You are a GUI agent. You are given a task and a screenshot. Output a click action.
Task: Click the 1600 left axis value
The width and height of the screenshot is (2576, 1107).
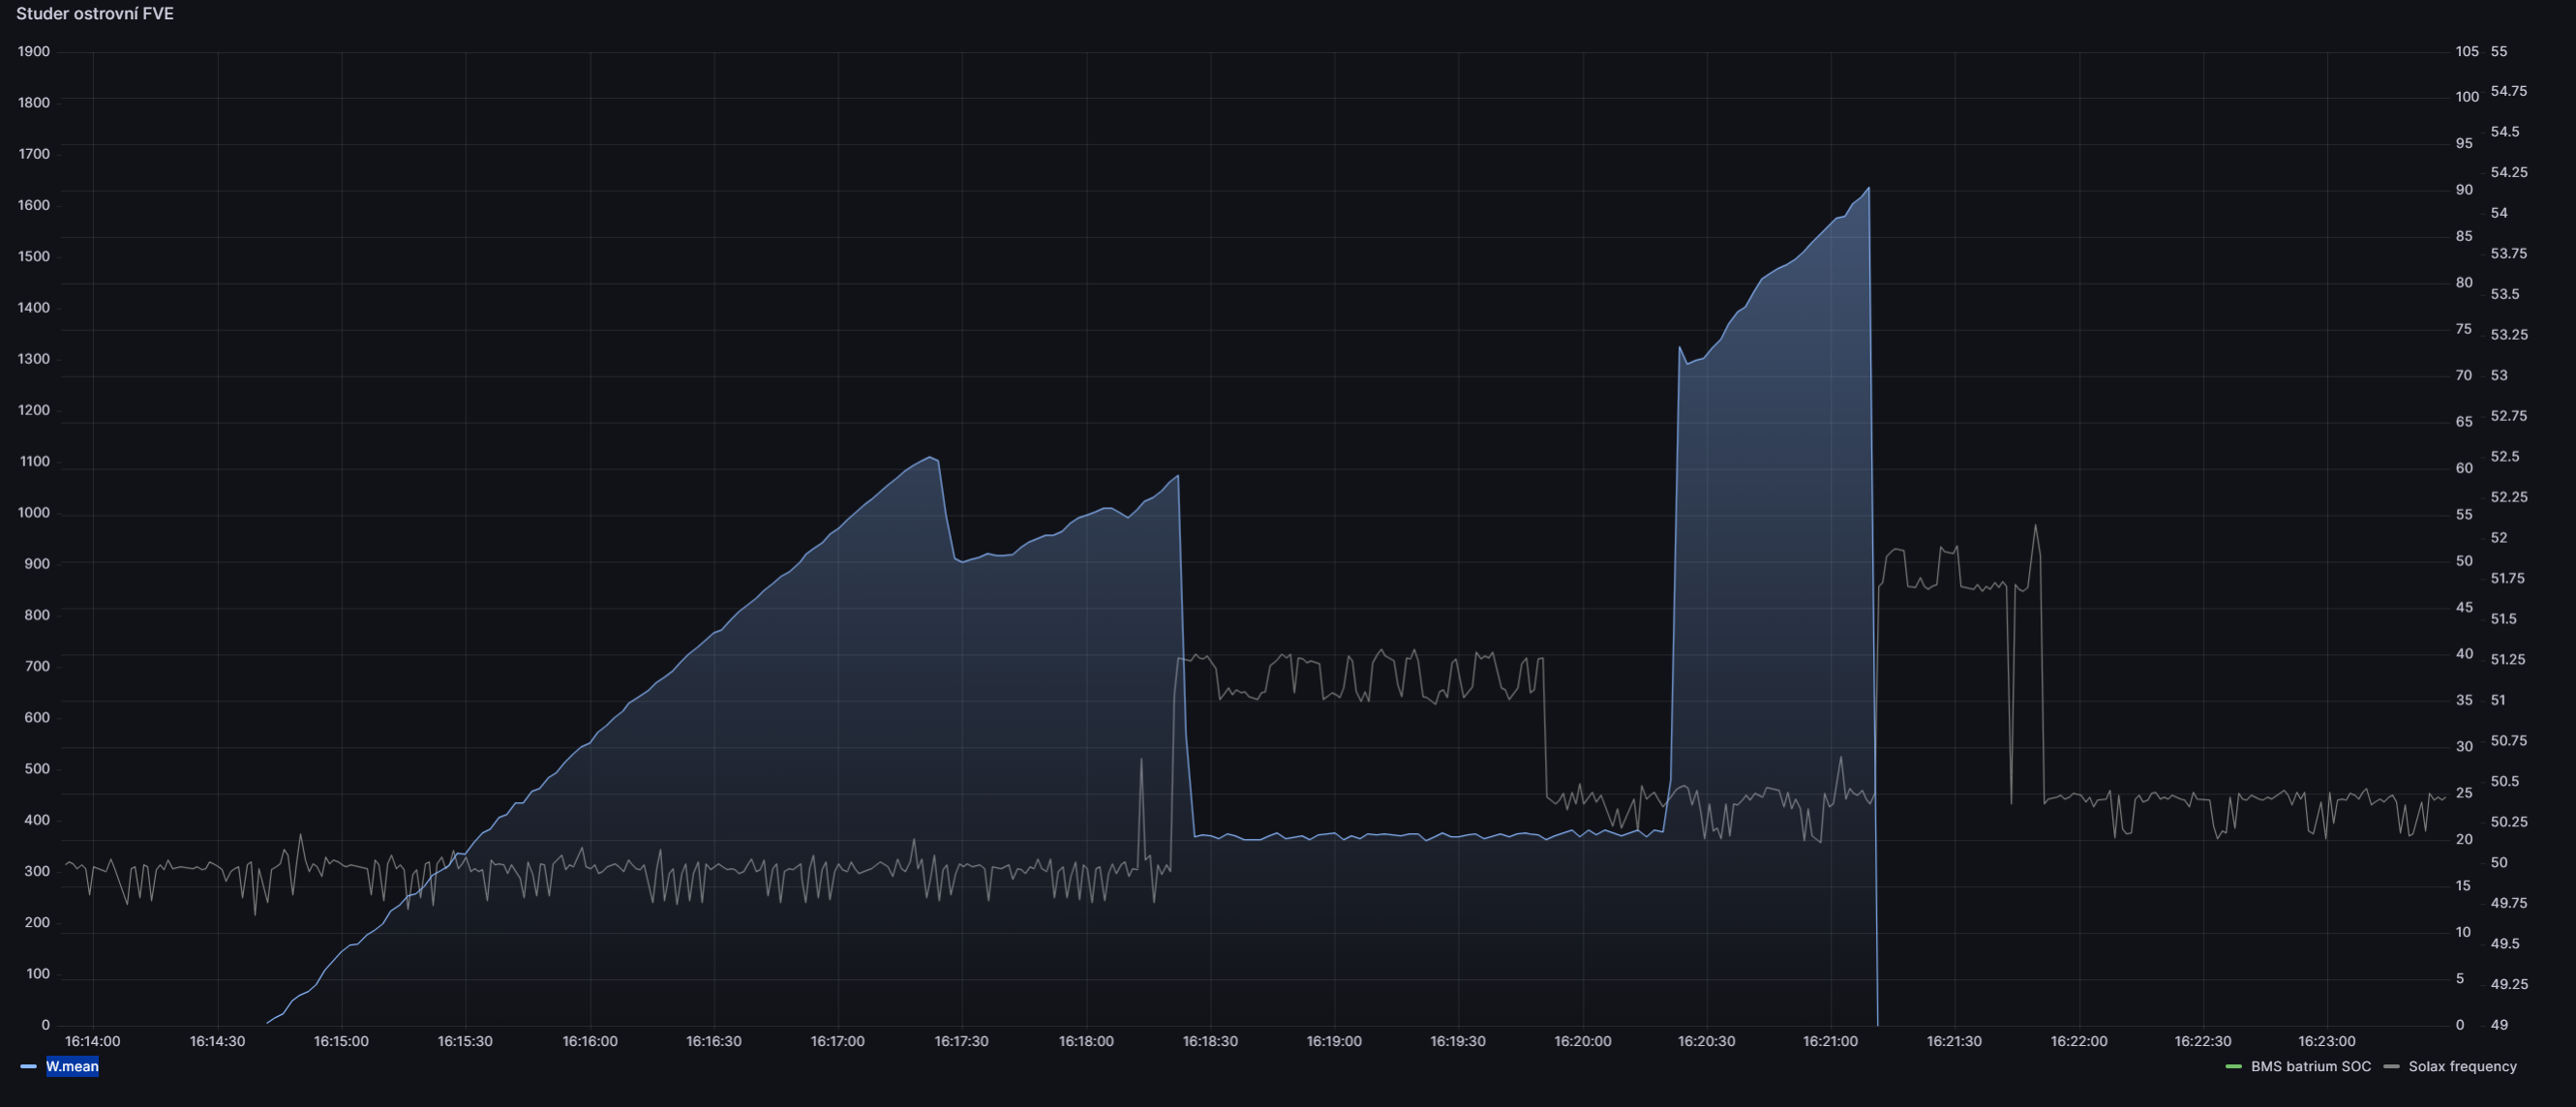[x=34, y=205]
